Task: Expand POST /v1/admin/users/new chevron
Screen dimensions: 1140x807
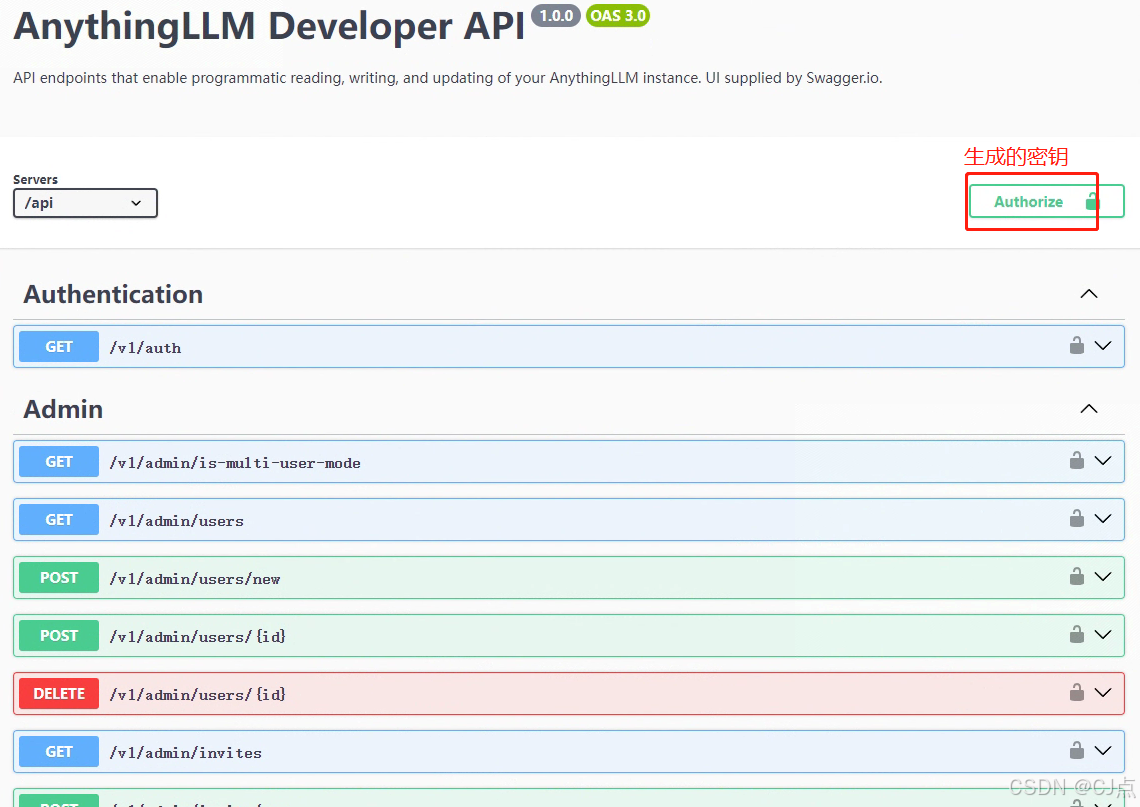Action: coord(1103,577)
